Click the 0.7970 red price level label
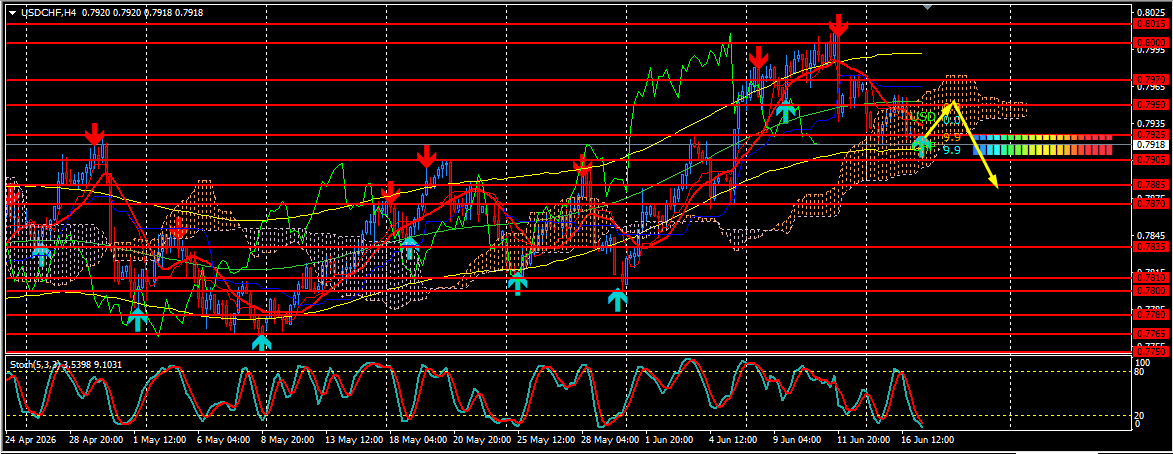Viewport: 1173px width, 454px height. [x=1151, y=79]
